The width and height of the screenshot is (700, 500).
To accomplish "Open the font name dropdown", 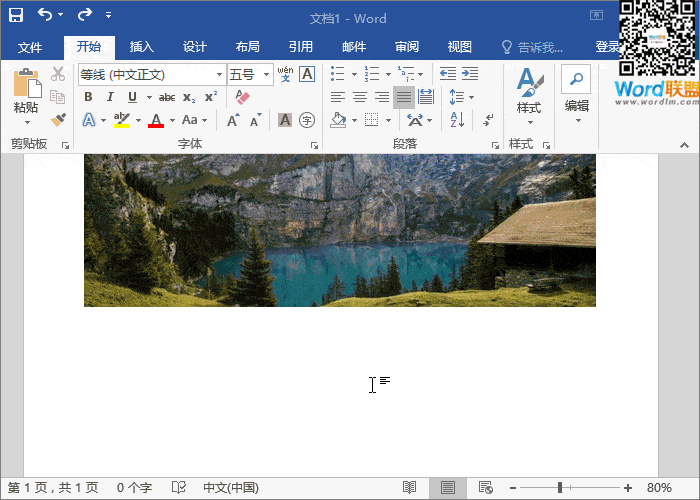I will coord(219,75).
